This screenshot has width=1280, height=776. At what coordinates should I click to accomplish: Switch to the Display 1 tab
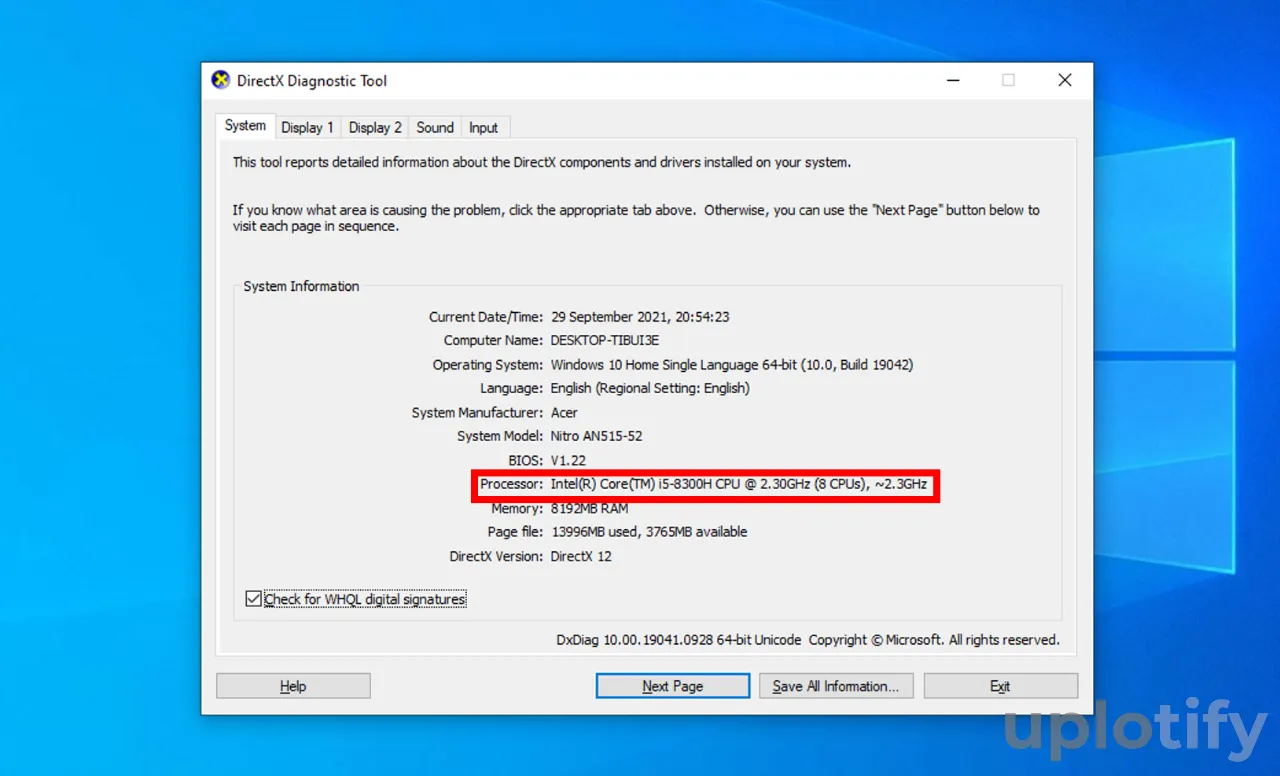point(307,128)
